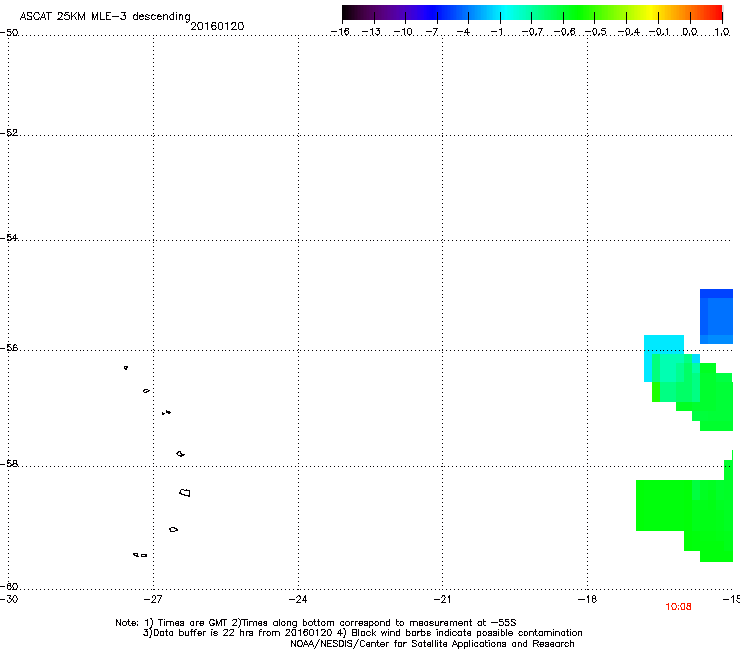Click the longitude label -24
The width and height of the screenshot is (740, 650).
[298, 599]
